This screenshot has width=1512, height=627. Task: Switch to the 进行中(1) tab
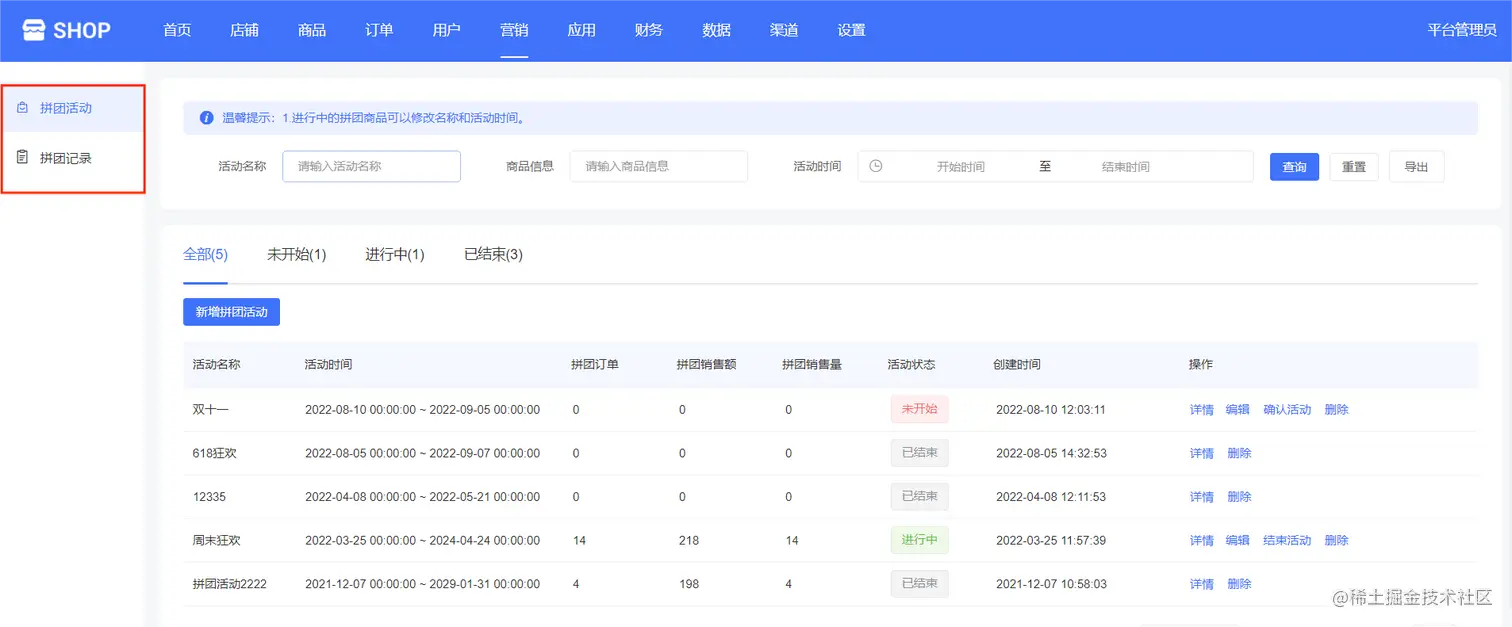tap(395, 254)
